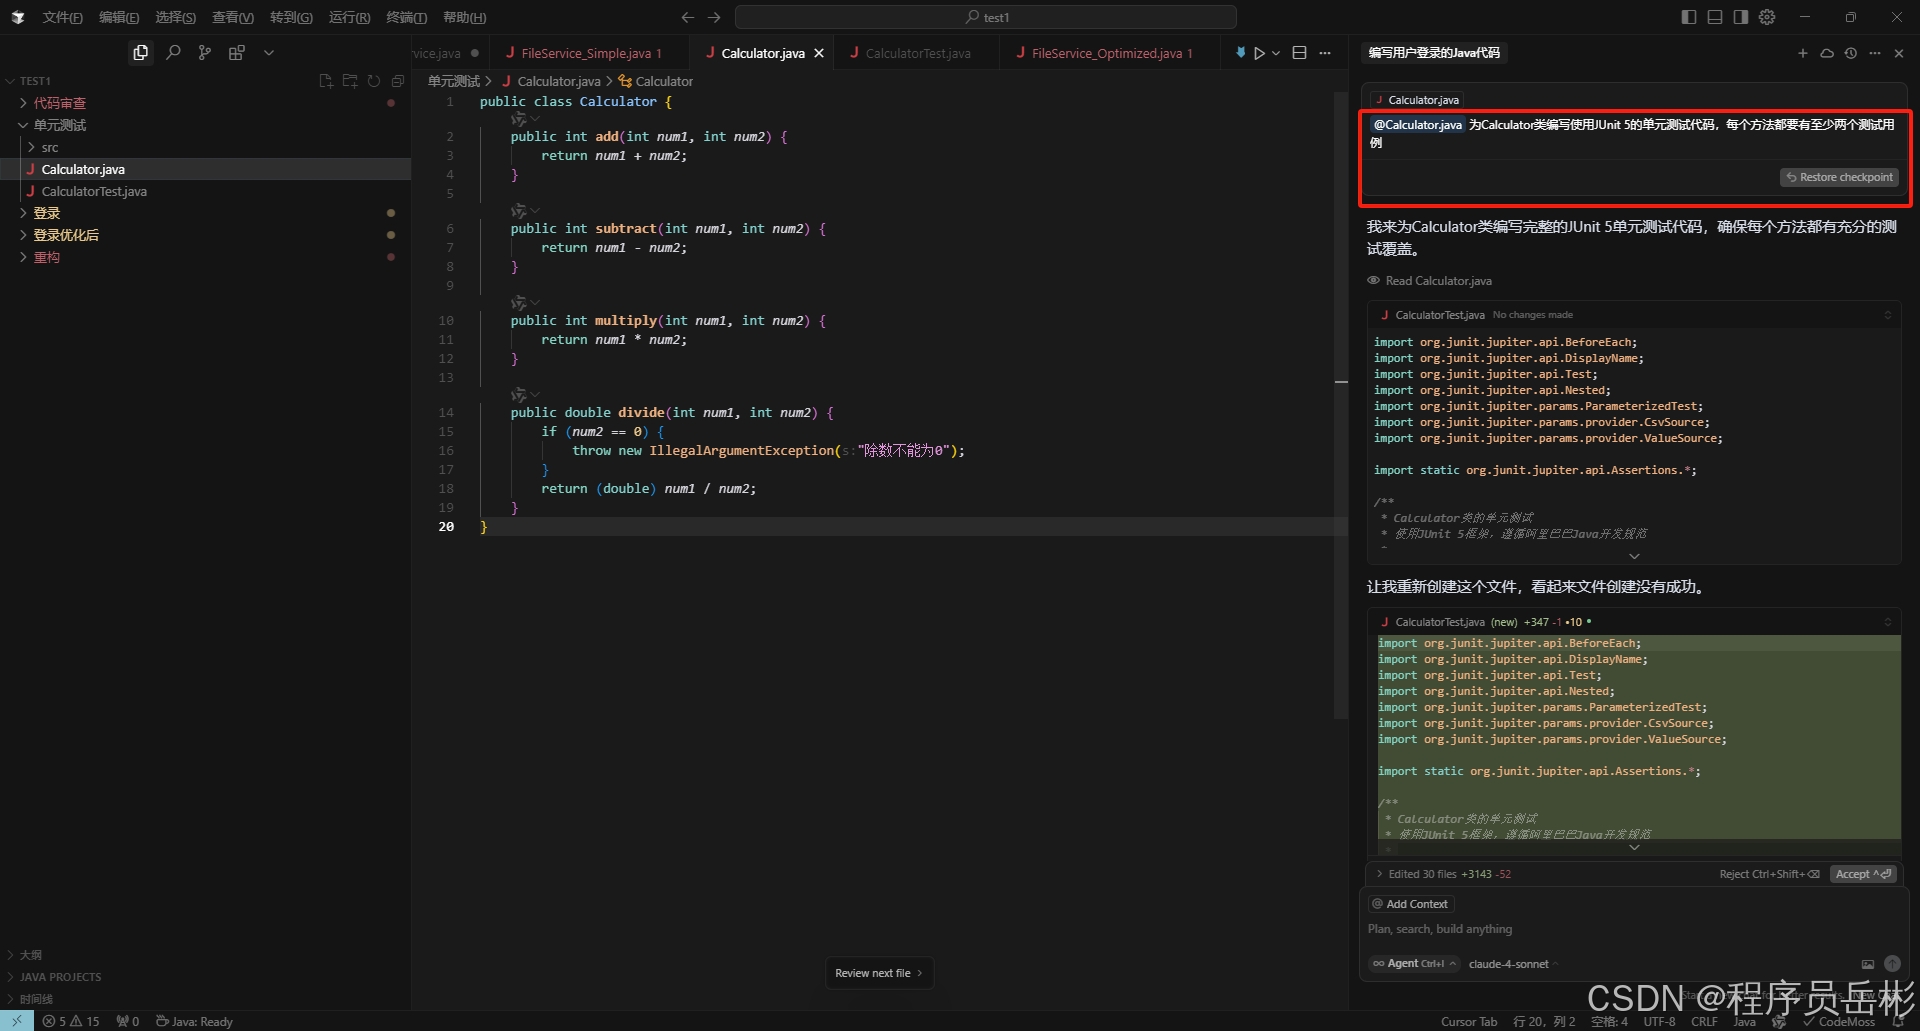The width and height of the screenshot is (1920, 1031).
Task: Go back with the navigation arrow
Action: [687, 17]
